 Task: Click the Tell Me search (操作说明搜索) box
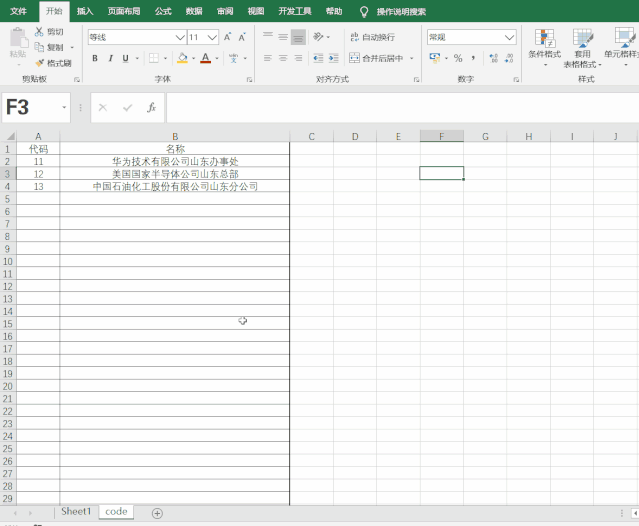pos(401,11)
